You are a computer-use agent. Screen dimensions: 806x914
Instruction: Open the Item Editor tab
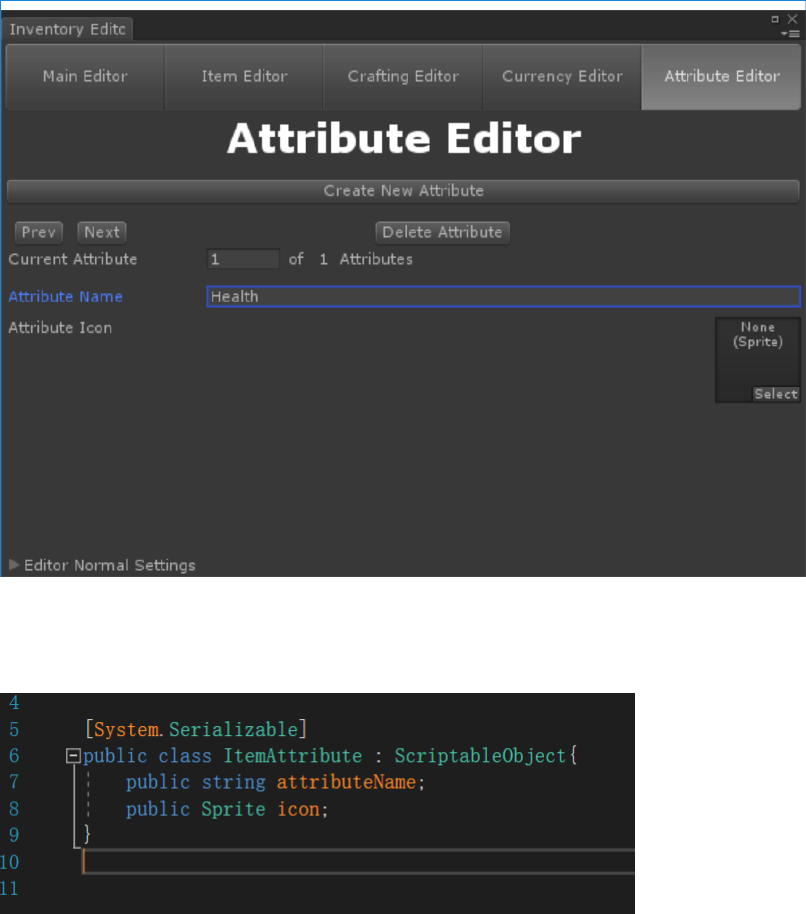pyautogui.click(x=244, y=76)
